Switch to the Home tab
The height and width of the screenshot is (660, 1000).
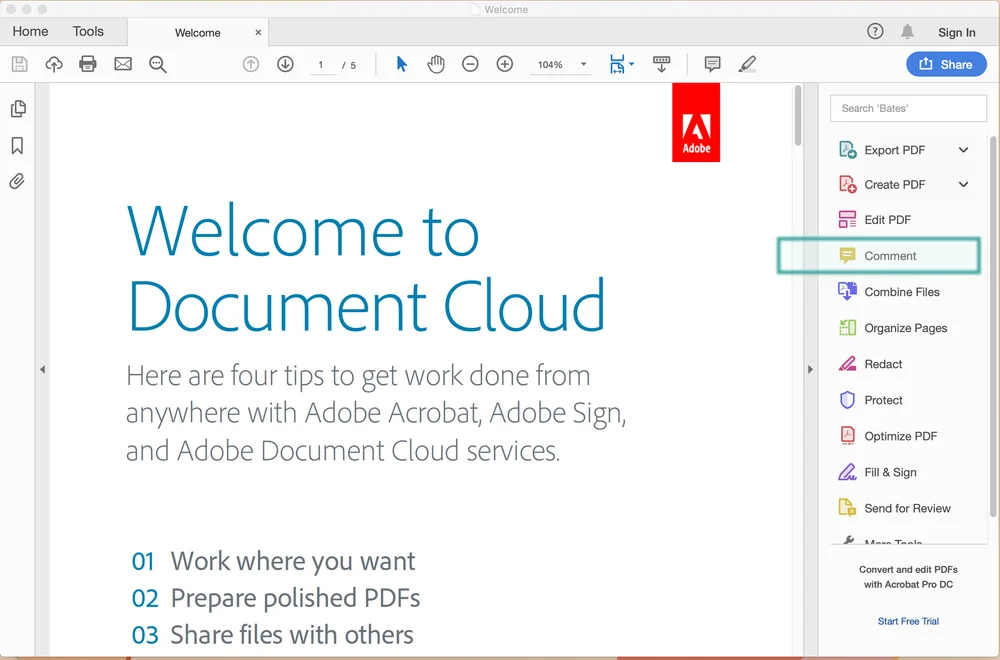[x=29, y=31]
